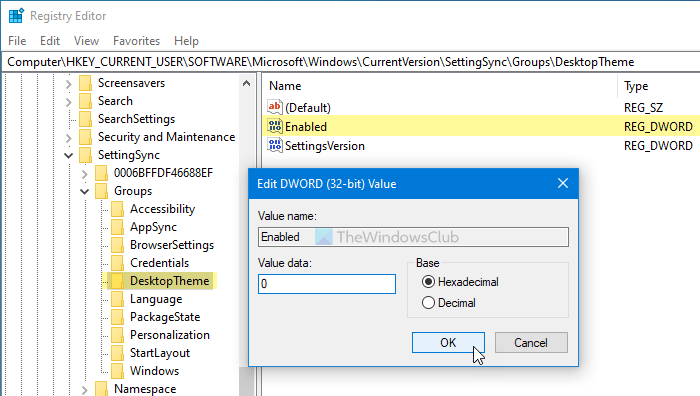
Task: Collapse the Groups key
Action: click(84, 192)
